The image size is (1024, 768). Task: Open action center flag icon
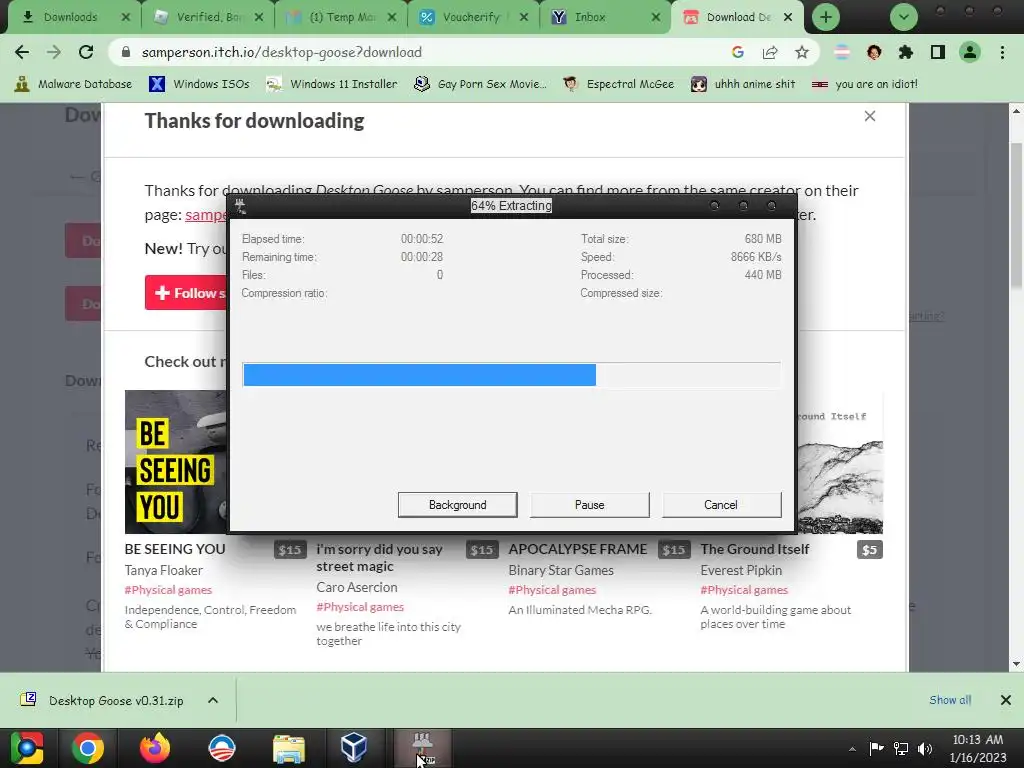[x=876, y=748]
